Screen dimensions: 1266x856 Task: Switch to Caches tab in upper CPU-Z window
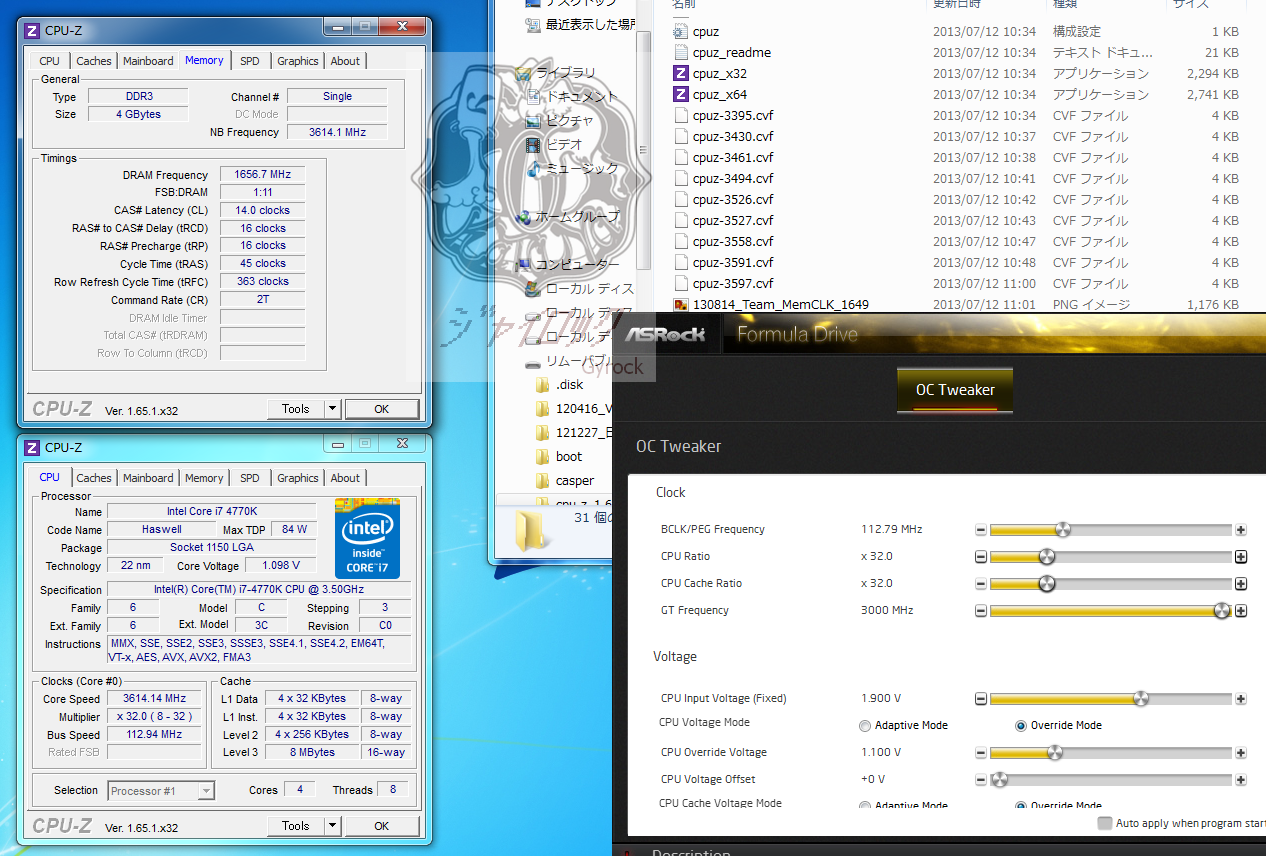click(x=94, y=61)
